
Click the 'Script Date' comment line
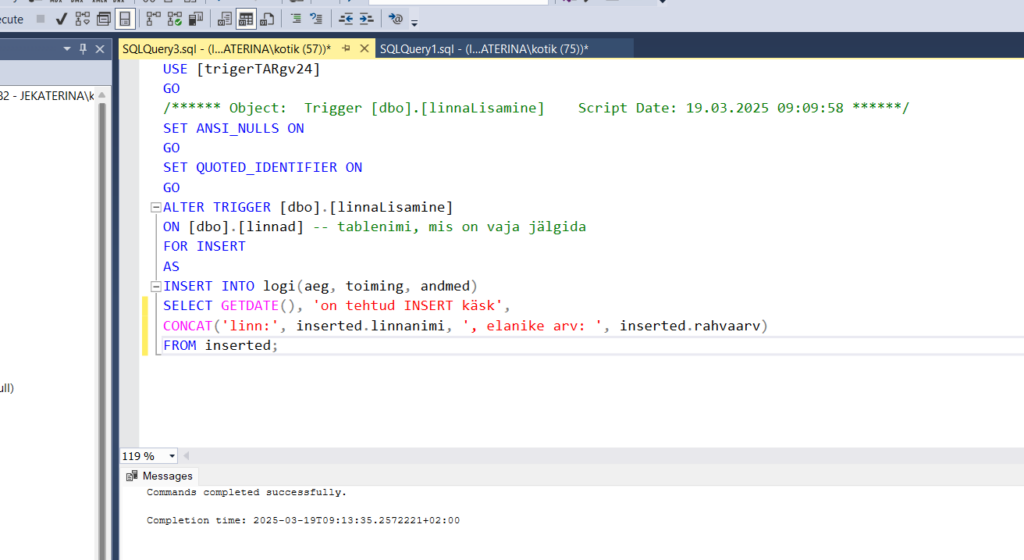(536, 108)
